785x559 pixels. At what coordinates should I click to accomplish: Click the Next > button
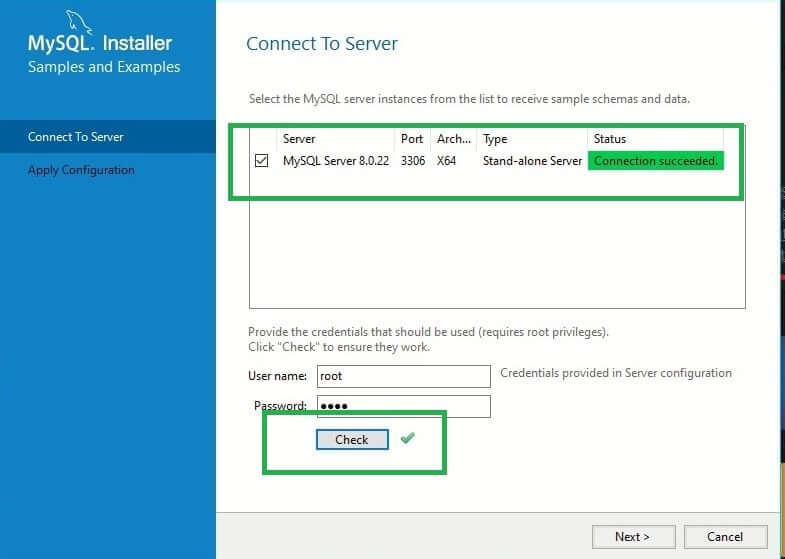(x=633, y=536)
